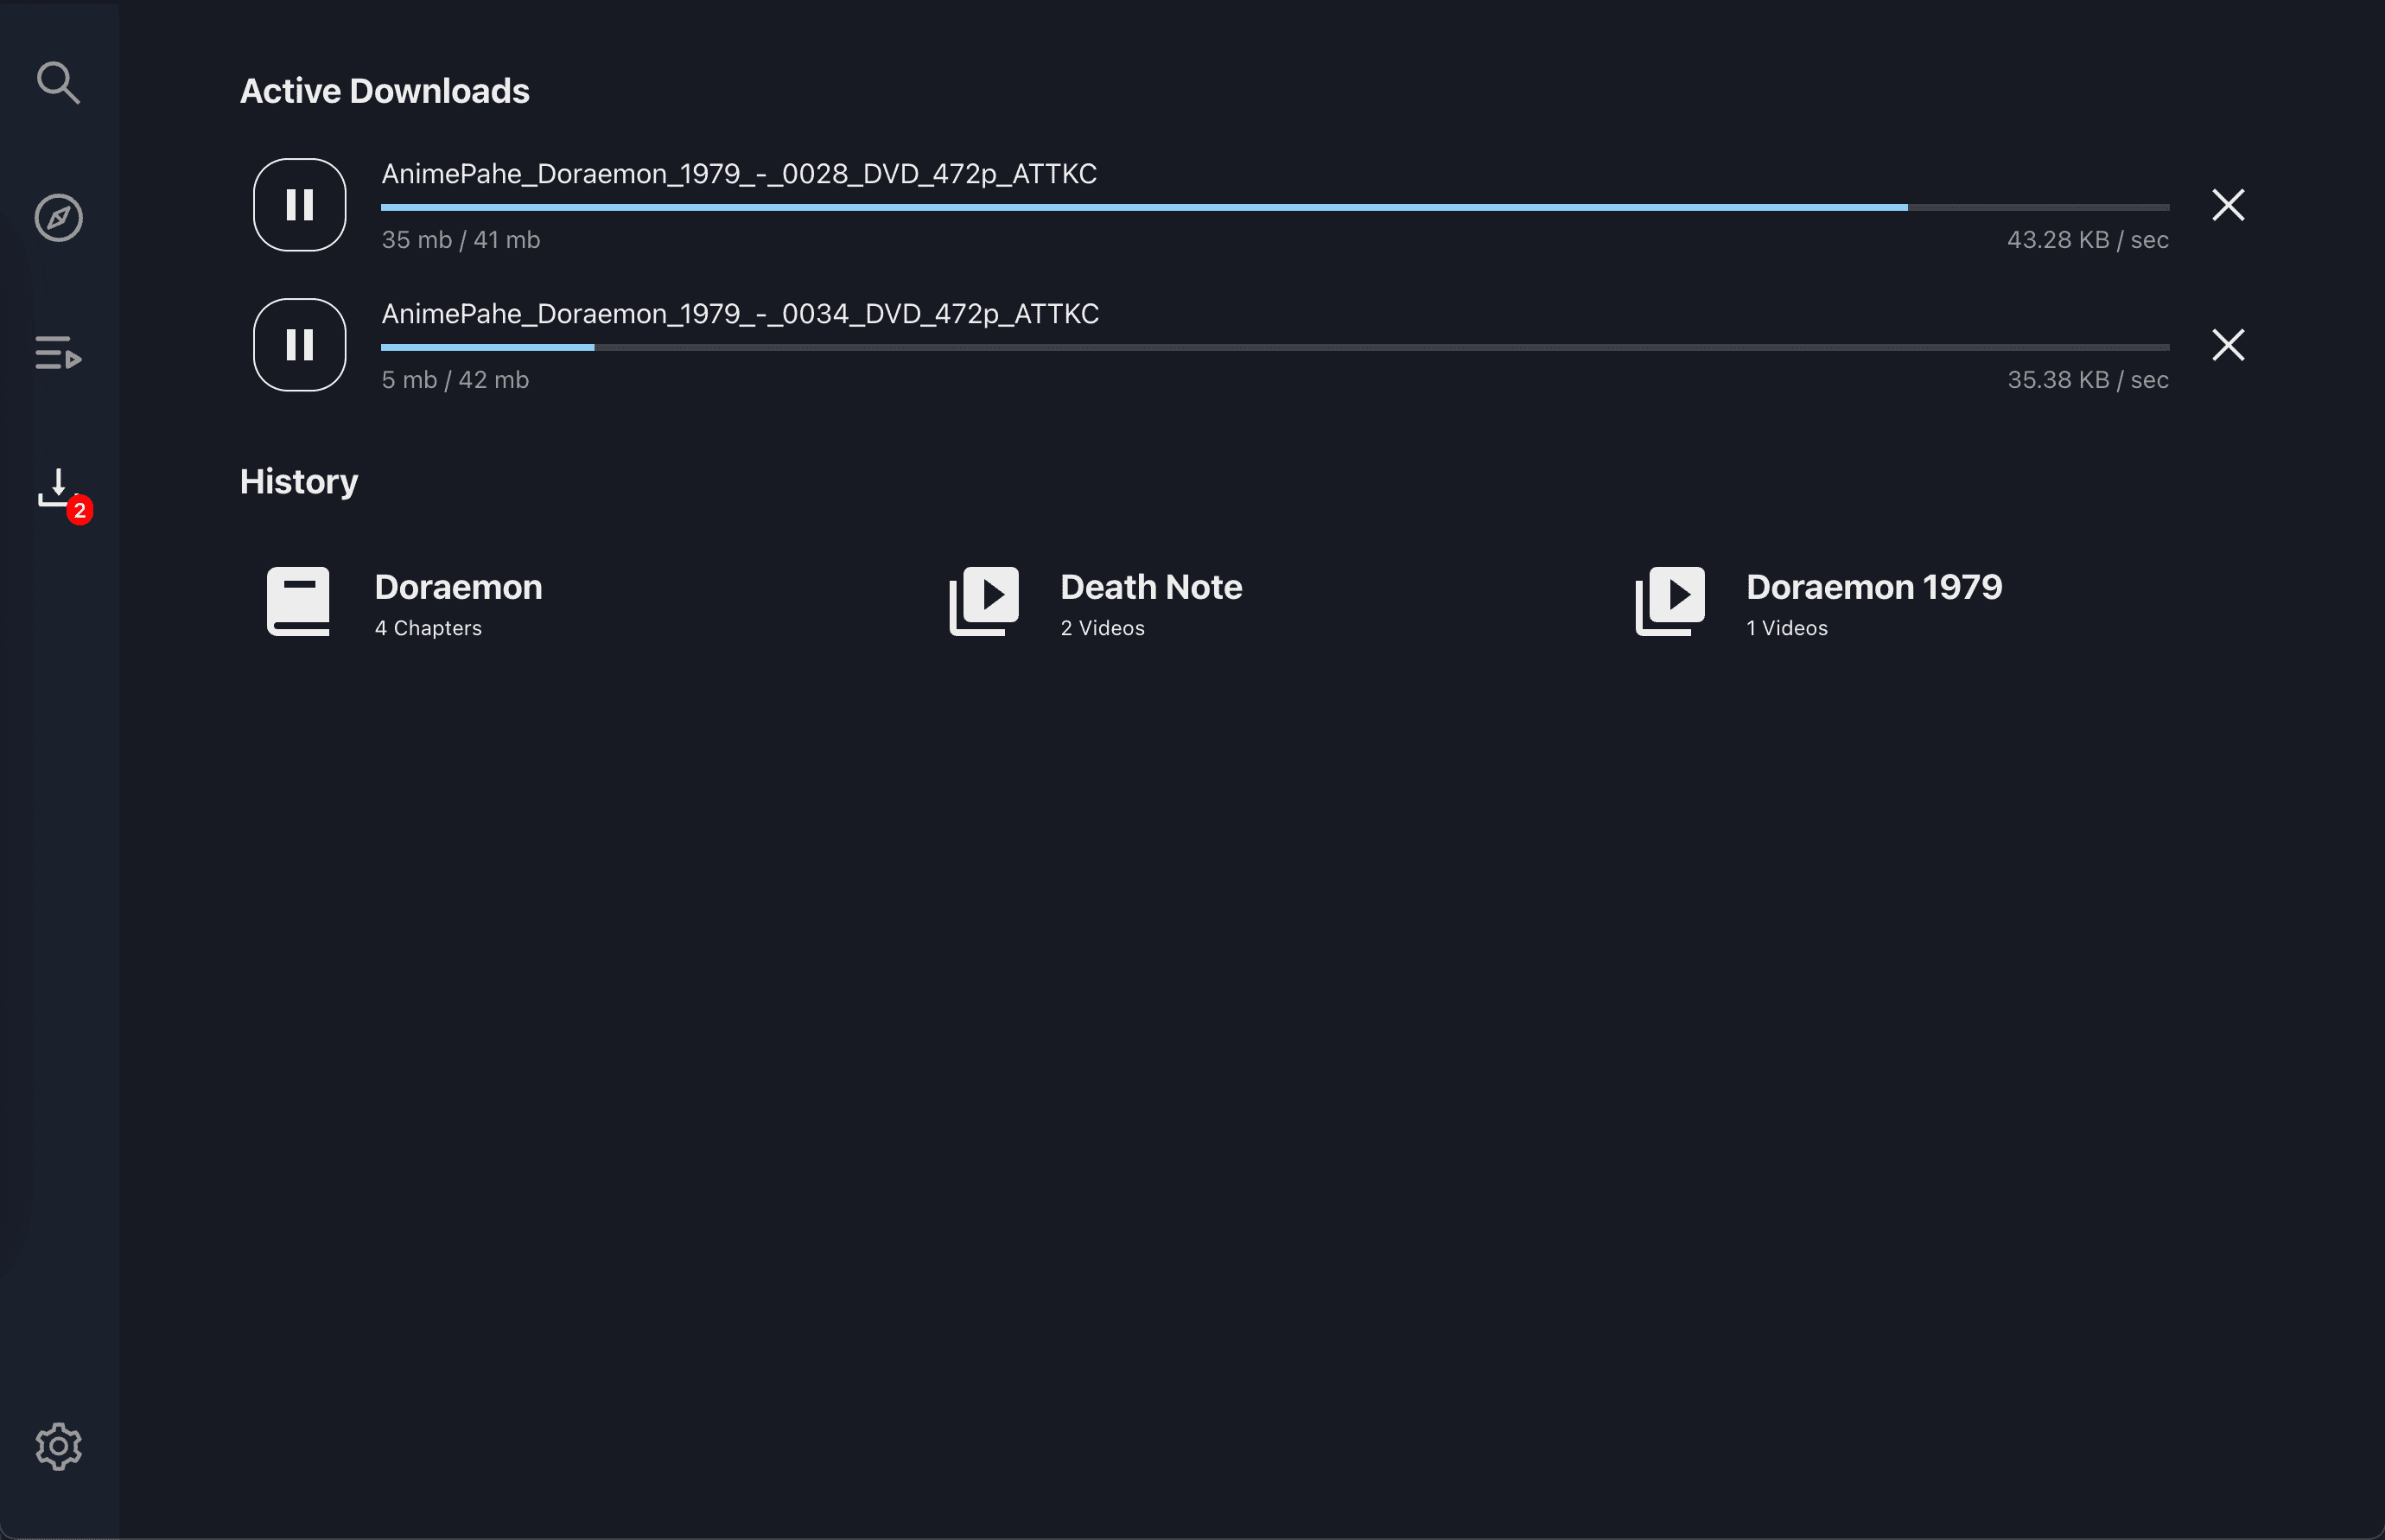
Task: Open settings gear icon
Action: tap(58, 1446)
